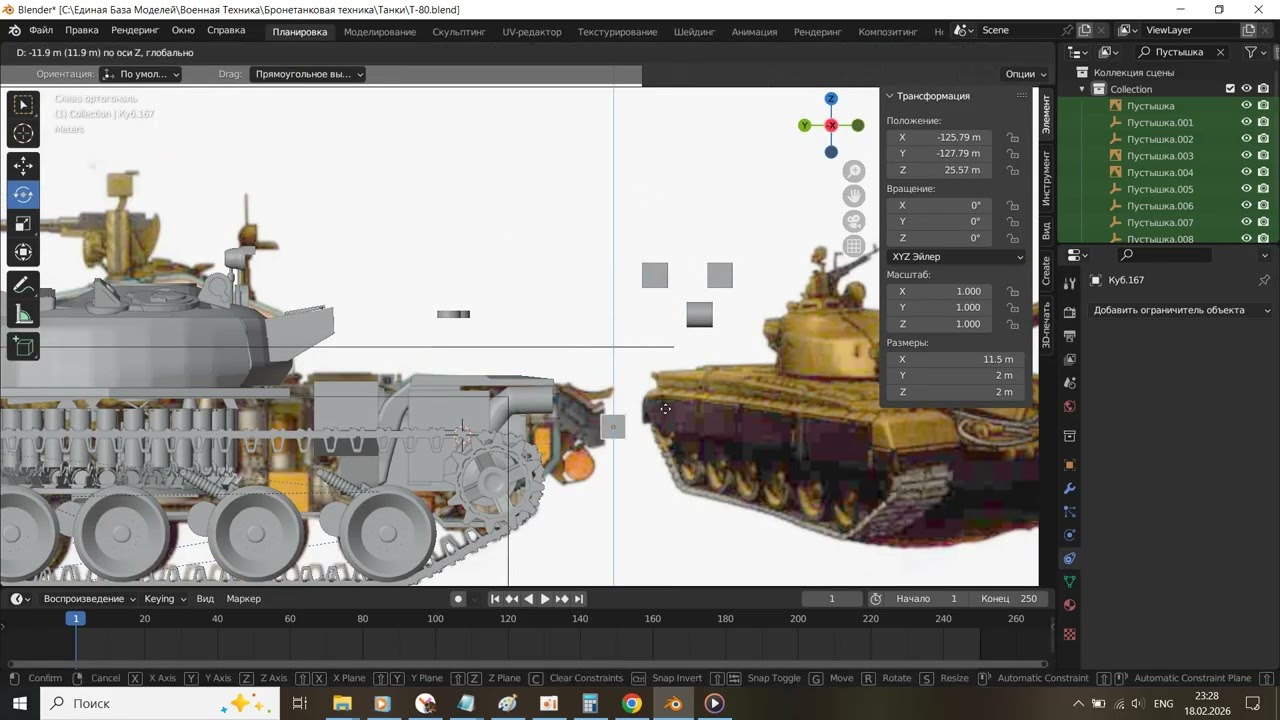
Task: Click the viewport zoom magnifier gizmo
Action: pyautogui.click(x=854, y=171)
